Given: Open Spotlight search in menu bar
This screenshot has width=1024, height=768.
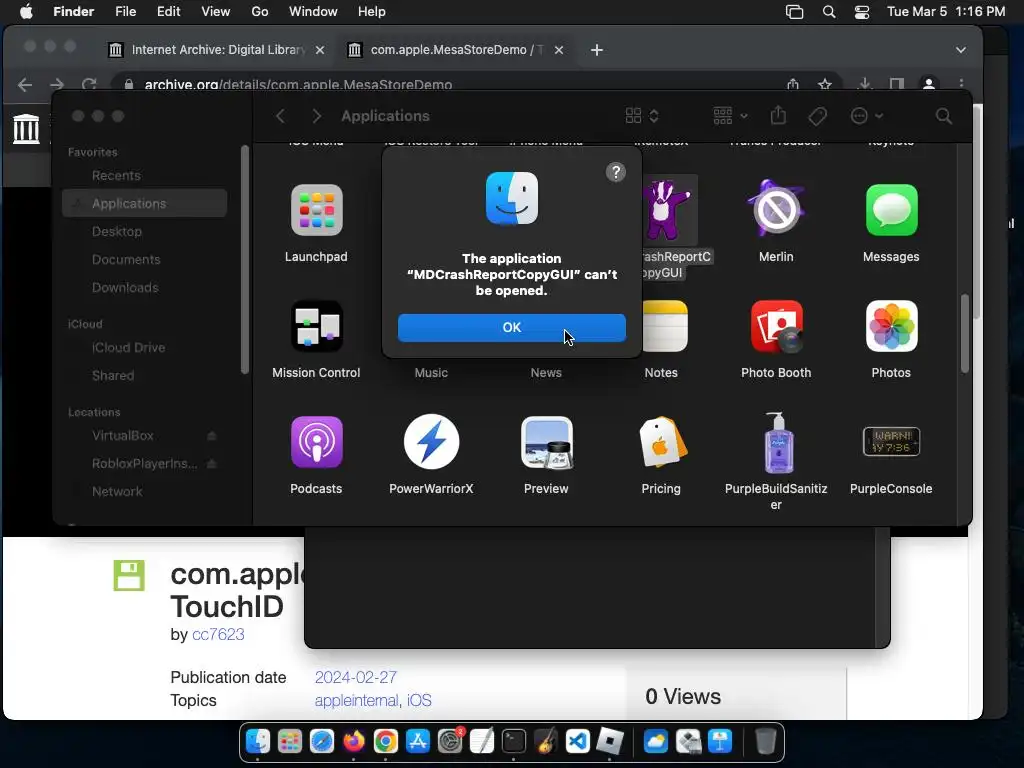Looking at the screenshot, I should point(829,12).
